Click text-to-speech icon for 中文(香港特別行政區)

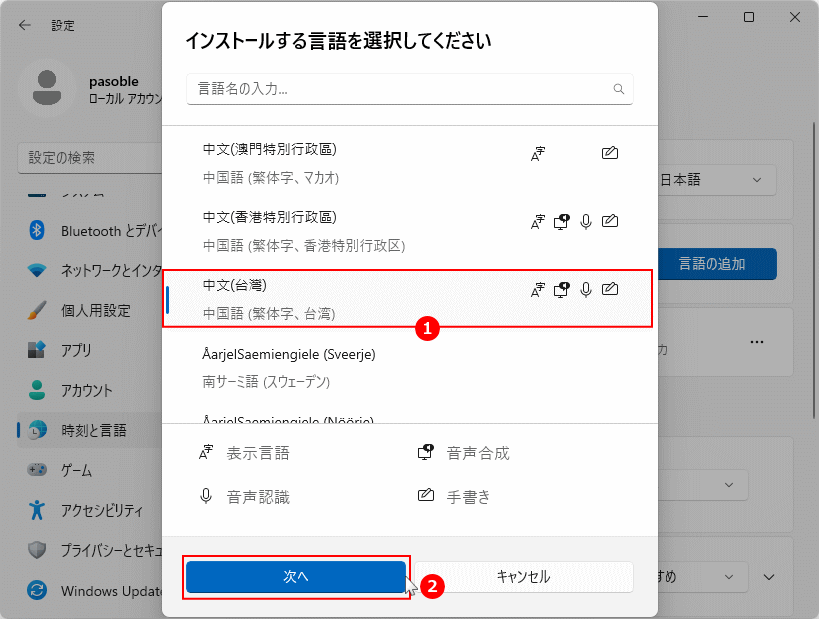(562, 221)
